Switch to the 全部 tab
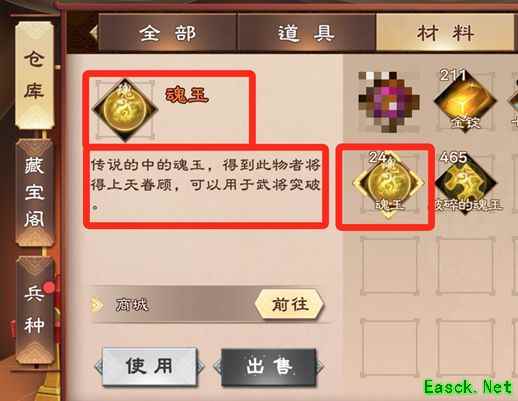 168,33
